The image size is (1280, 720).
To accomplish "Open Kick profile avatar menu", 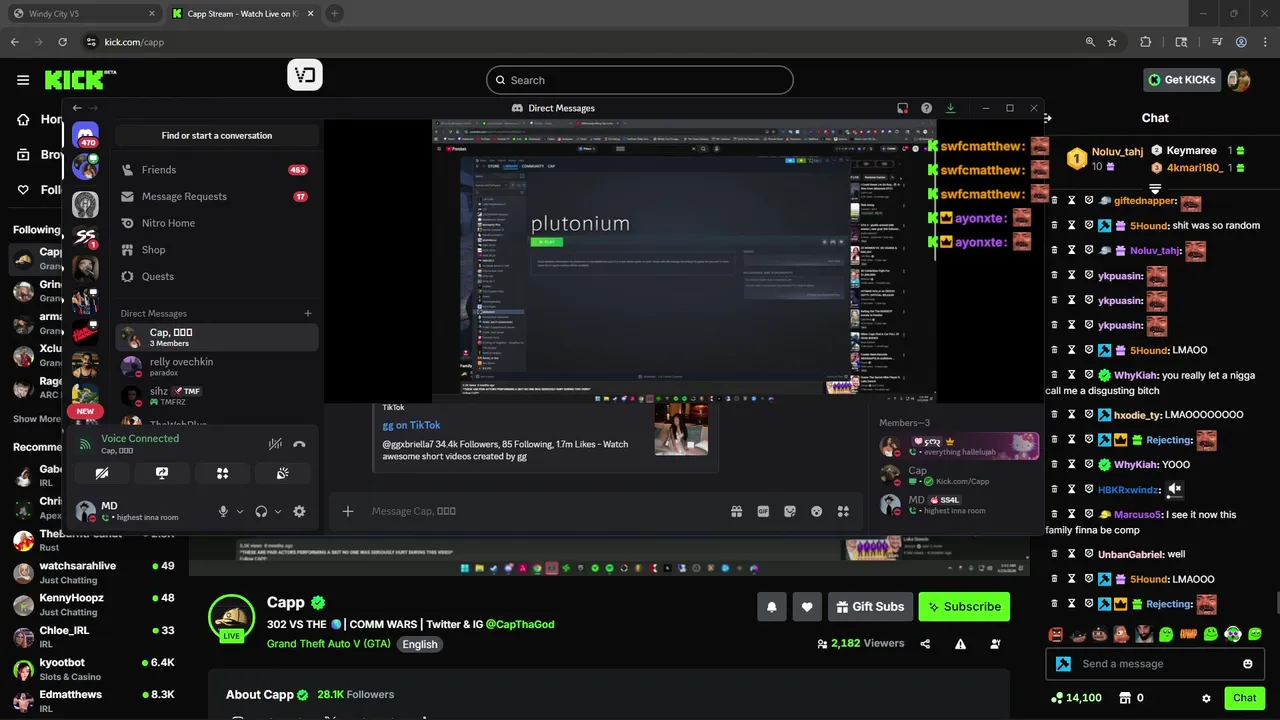I will point(1239,80).
